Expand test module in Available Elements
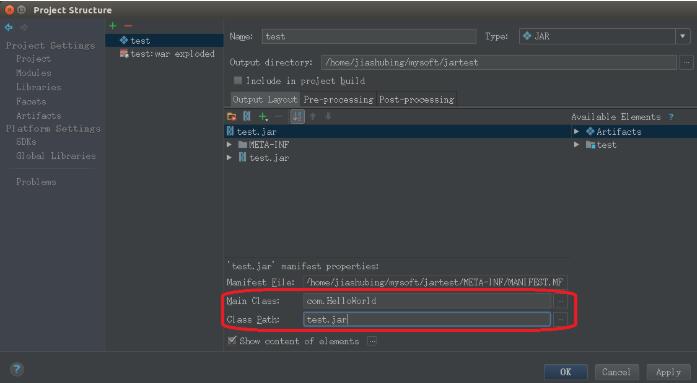The width and height of the screenshot is (697, 383). 577,145
